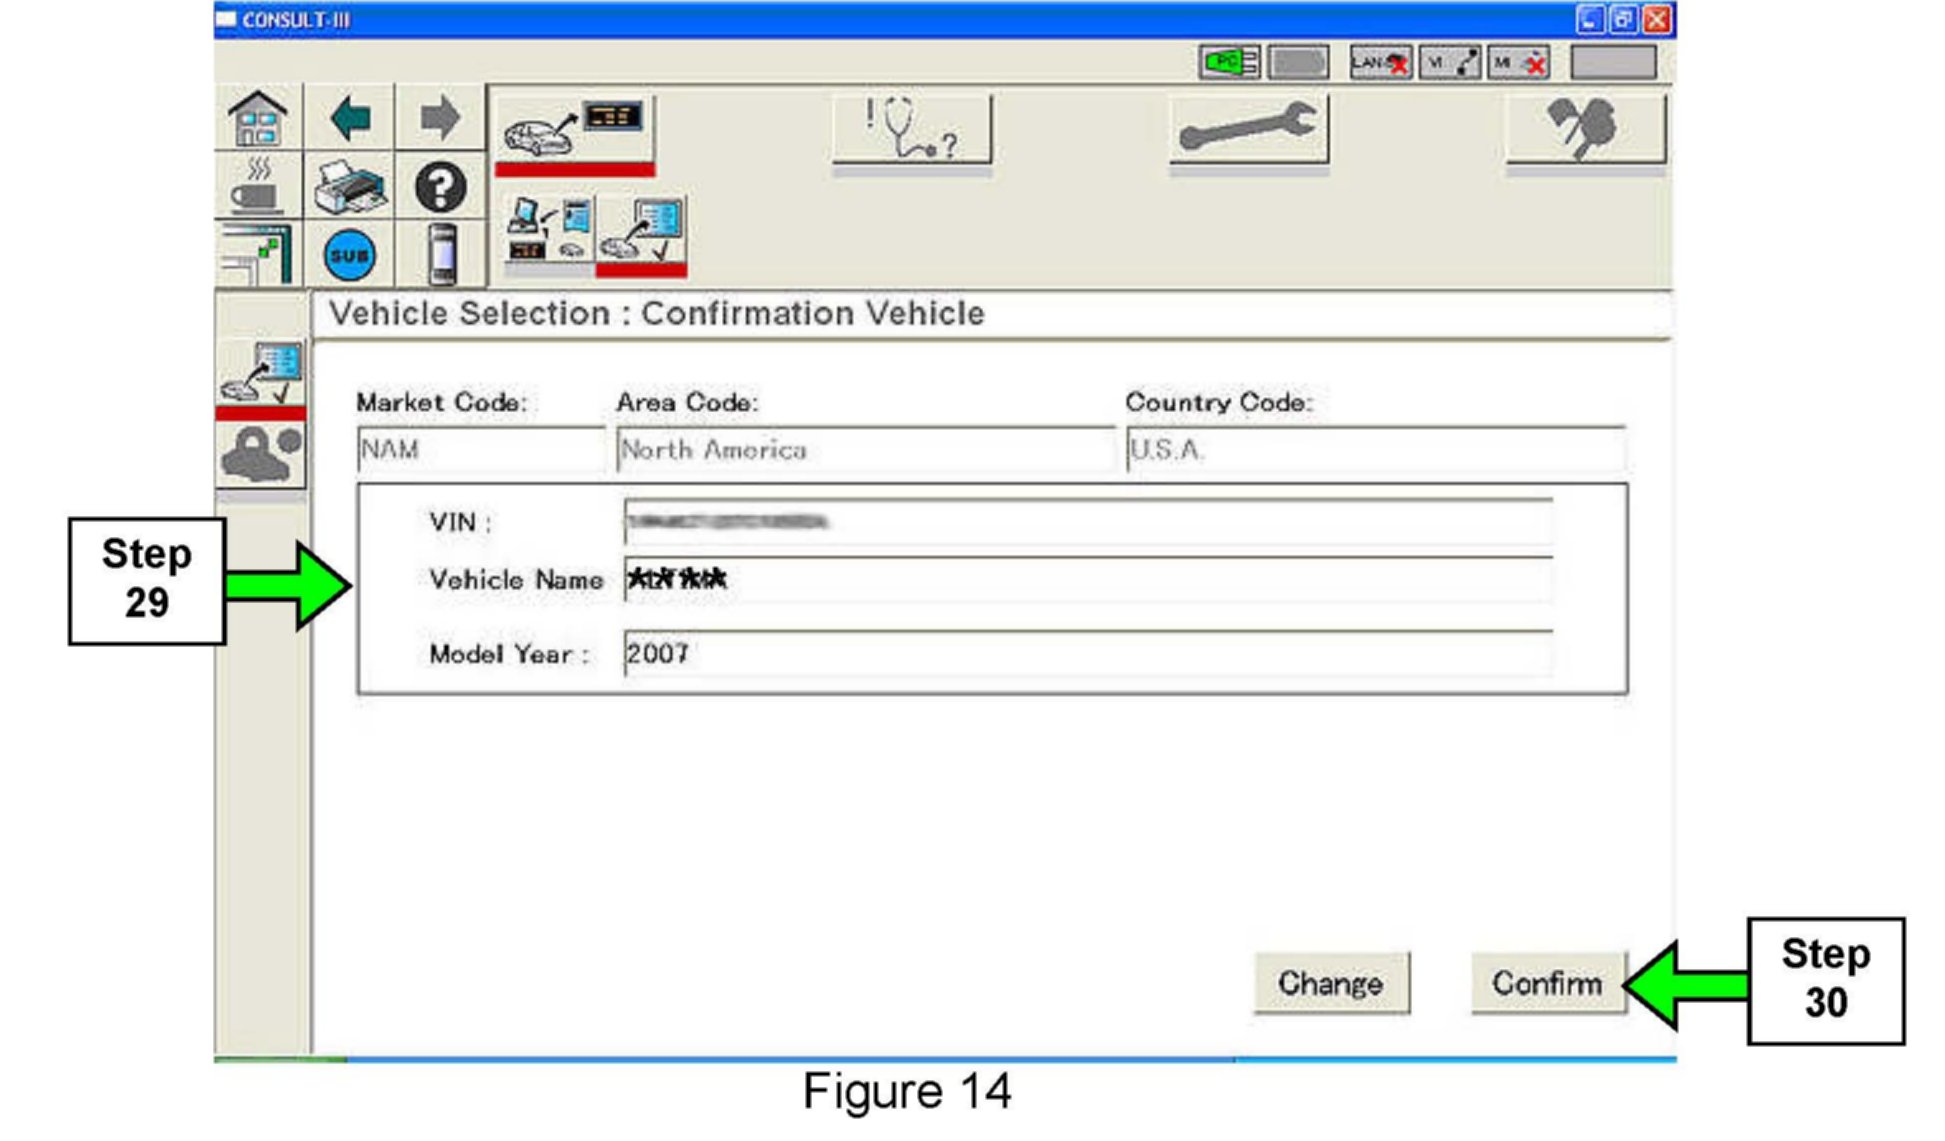Click the screen capture corner icon
This screenshot has height=1141, width=1945.
click(x=257, y=255)
